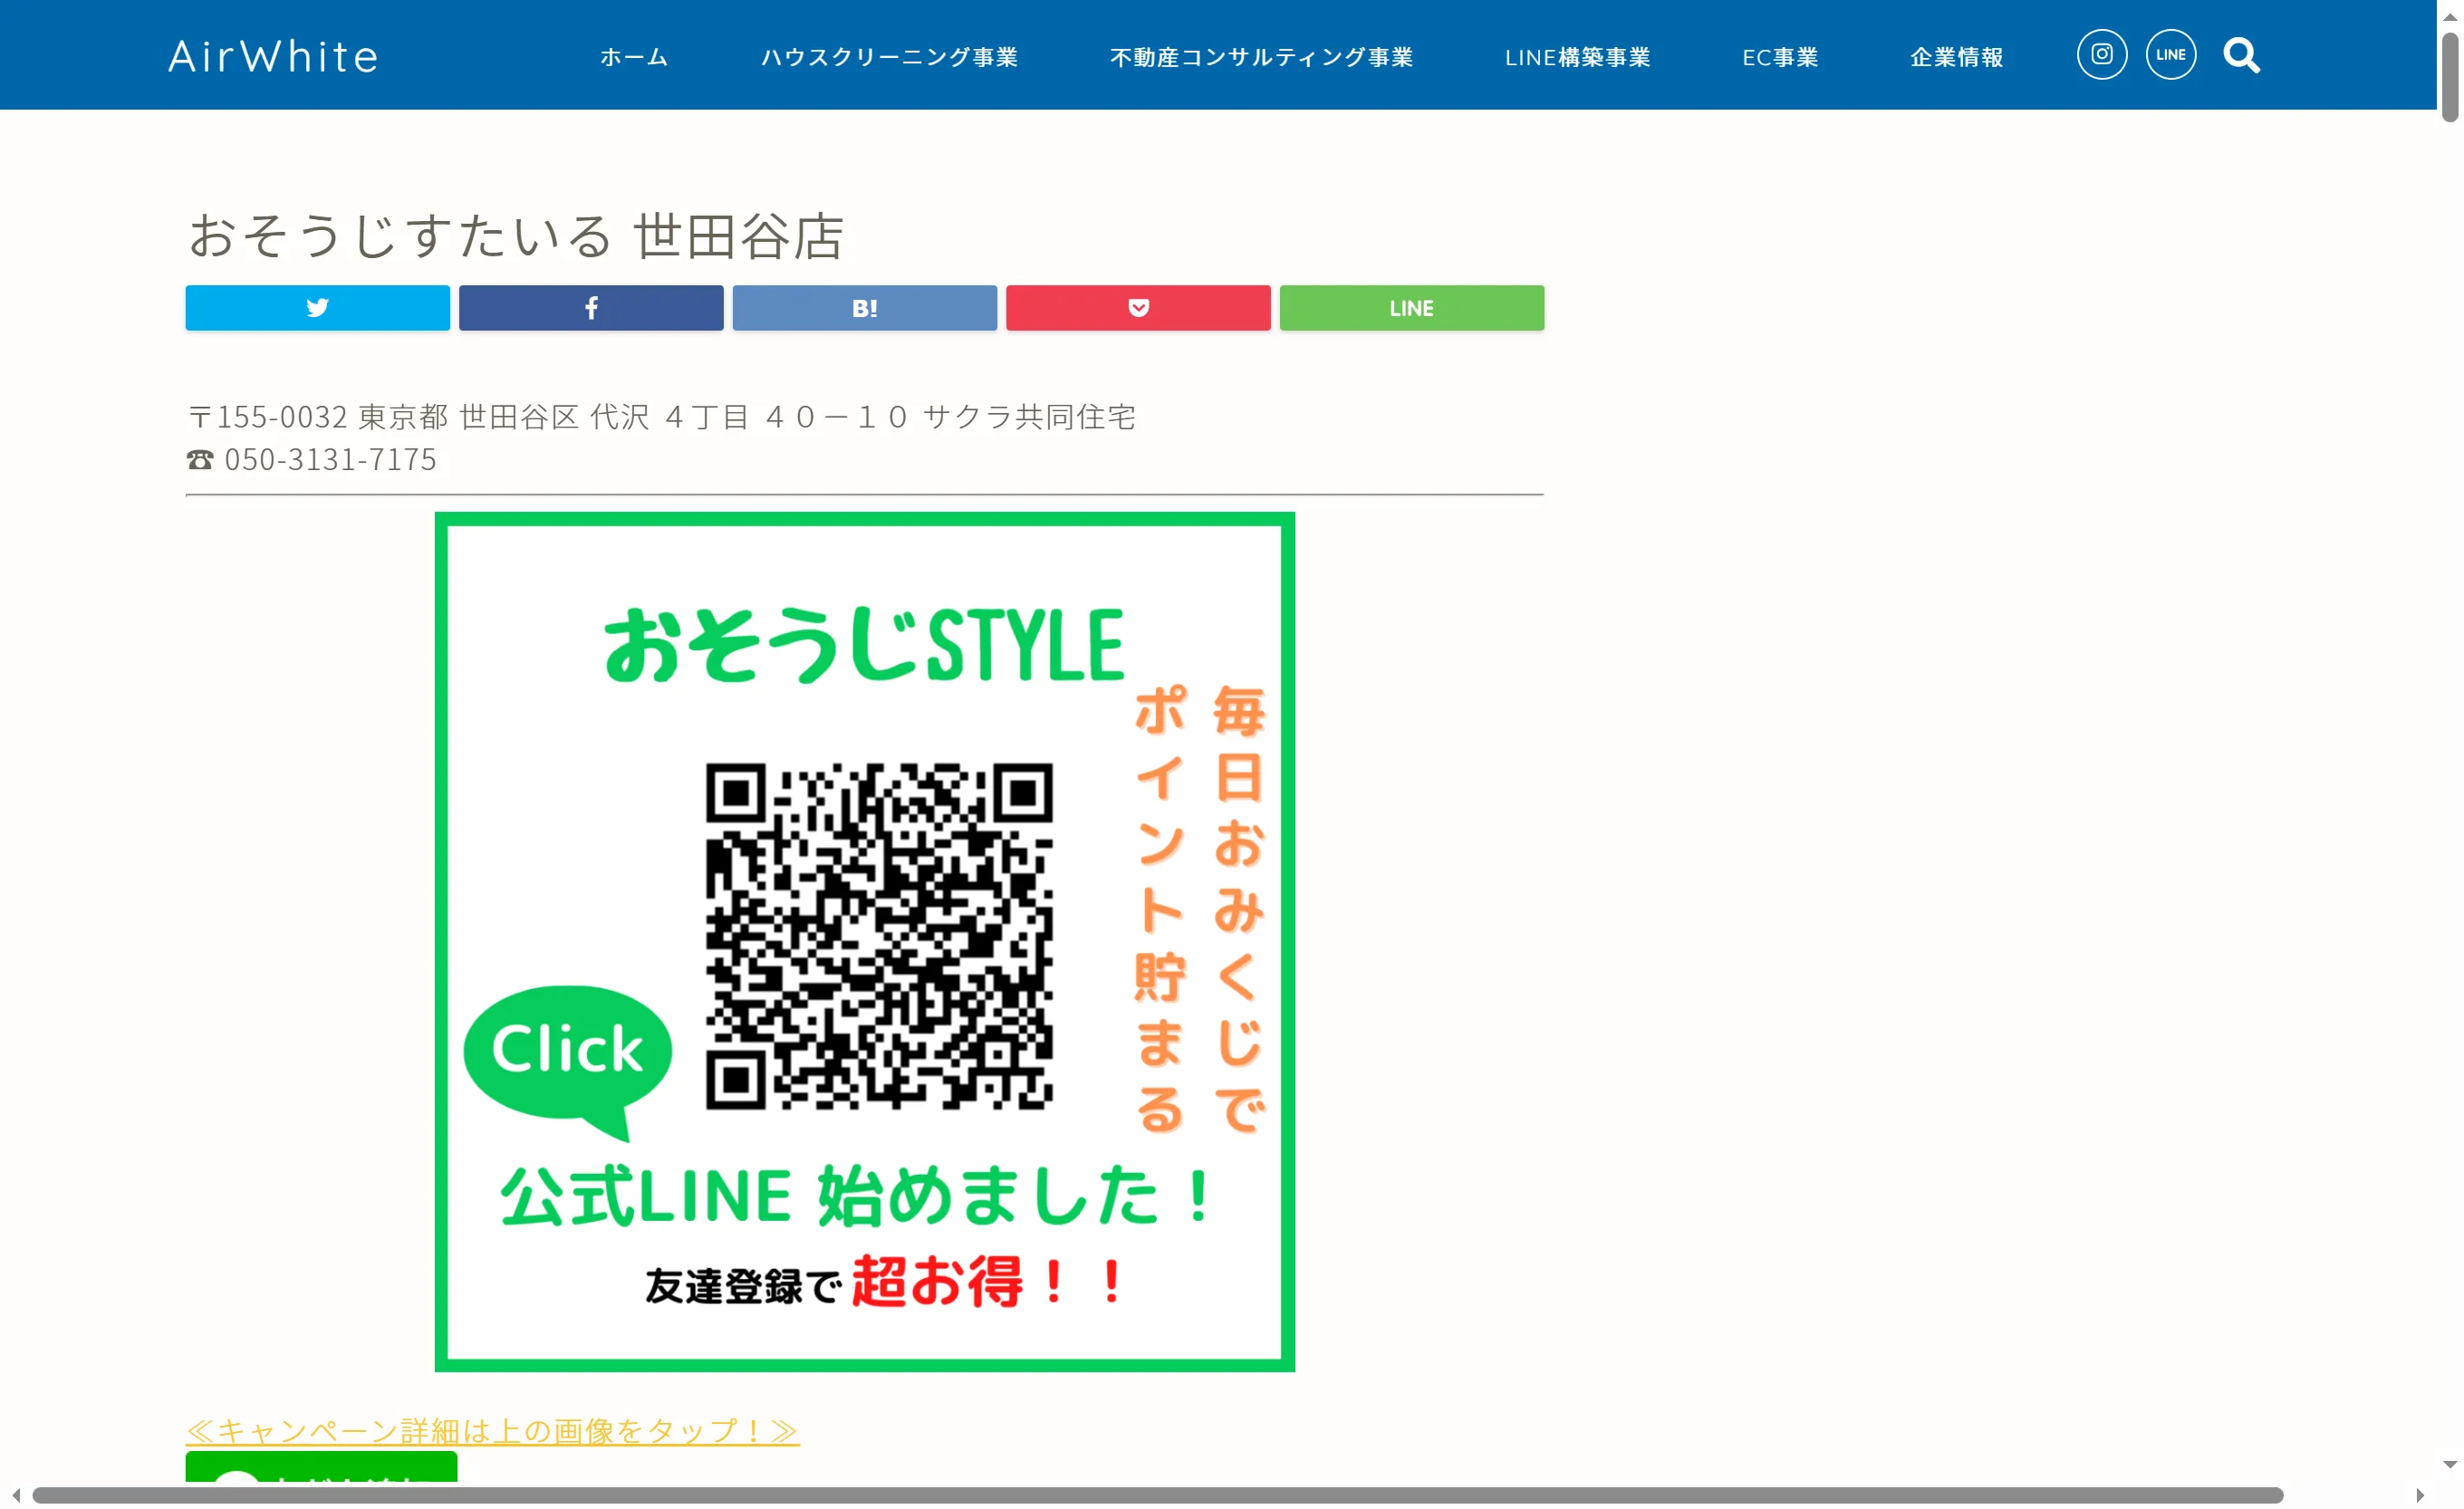Image resolution: width=2464 pixels, height=1509 pixels.
Task: Click the green Click speech bubble
Action: pos(567,1050)
